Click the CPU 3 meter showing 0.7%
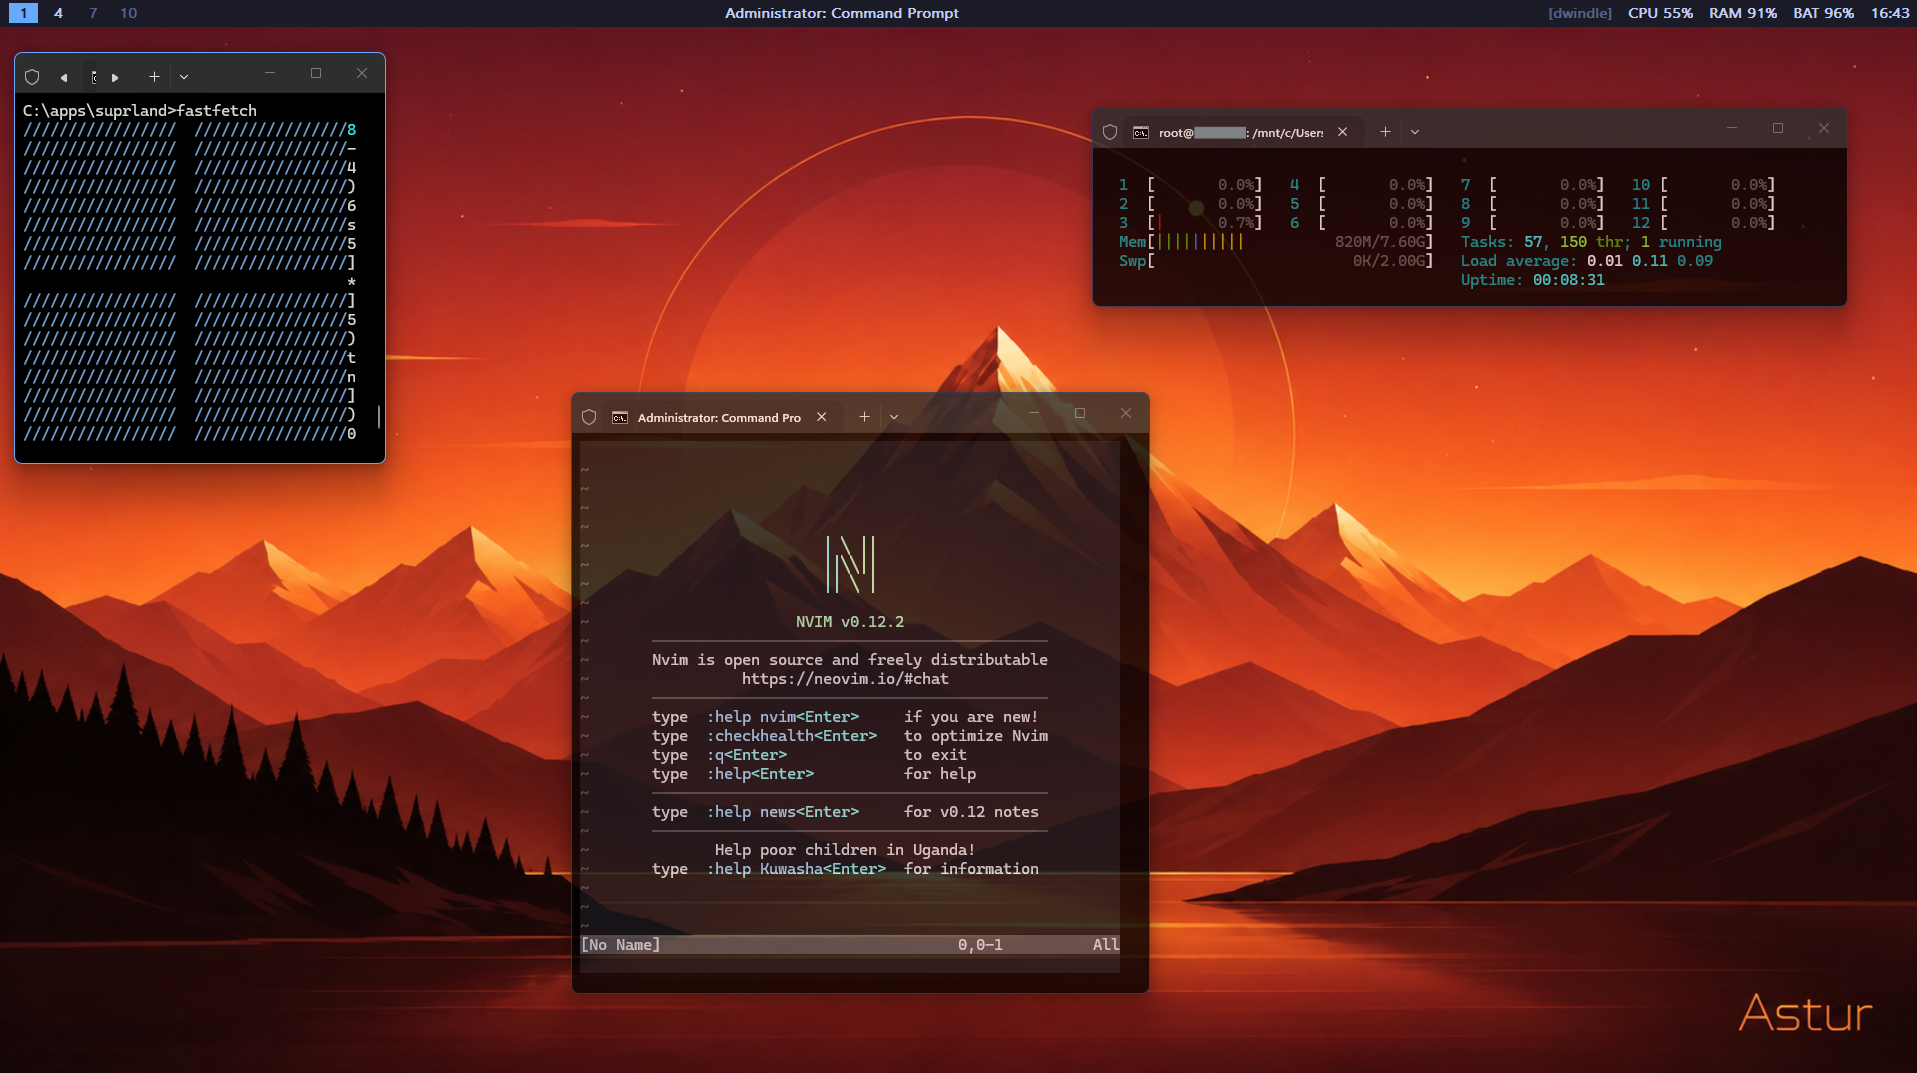The width and height of the screenshot is (1917, 1073). (x=1191, y=223)
